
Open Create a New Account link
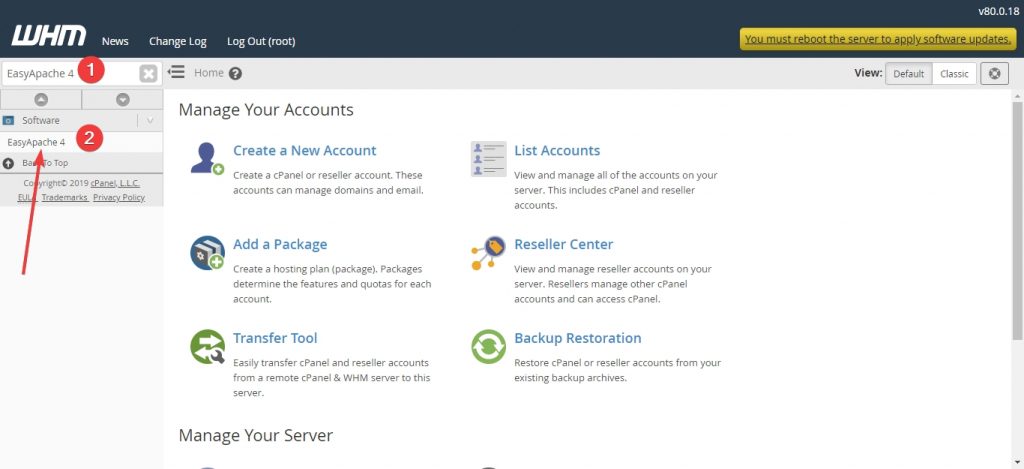coord(304,150)
